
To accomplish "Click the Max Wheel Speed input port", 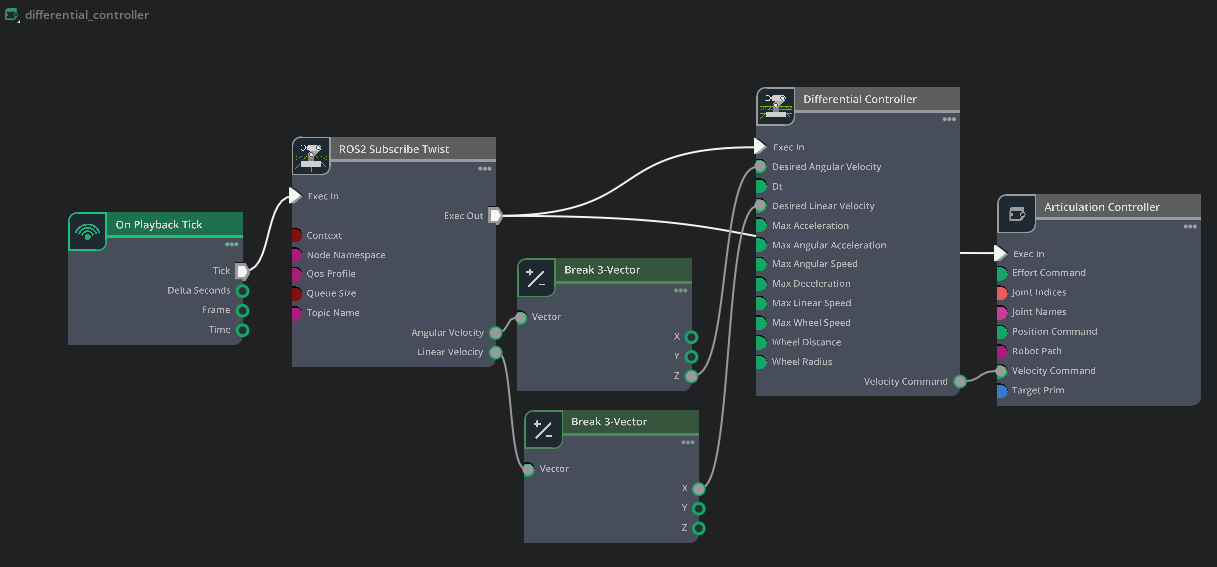I will pyautogui.click(x=761, y=323).
